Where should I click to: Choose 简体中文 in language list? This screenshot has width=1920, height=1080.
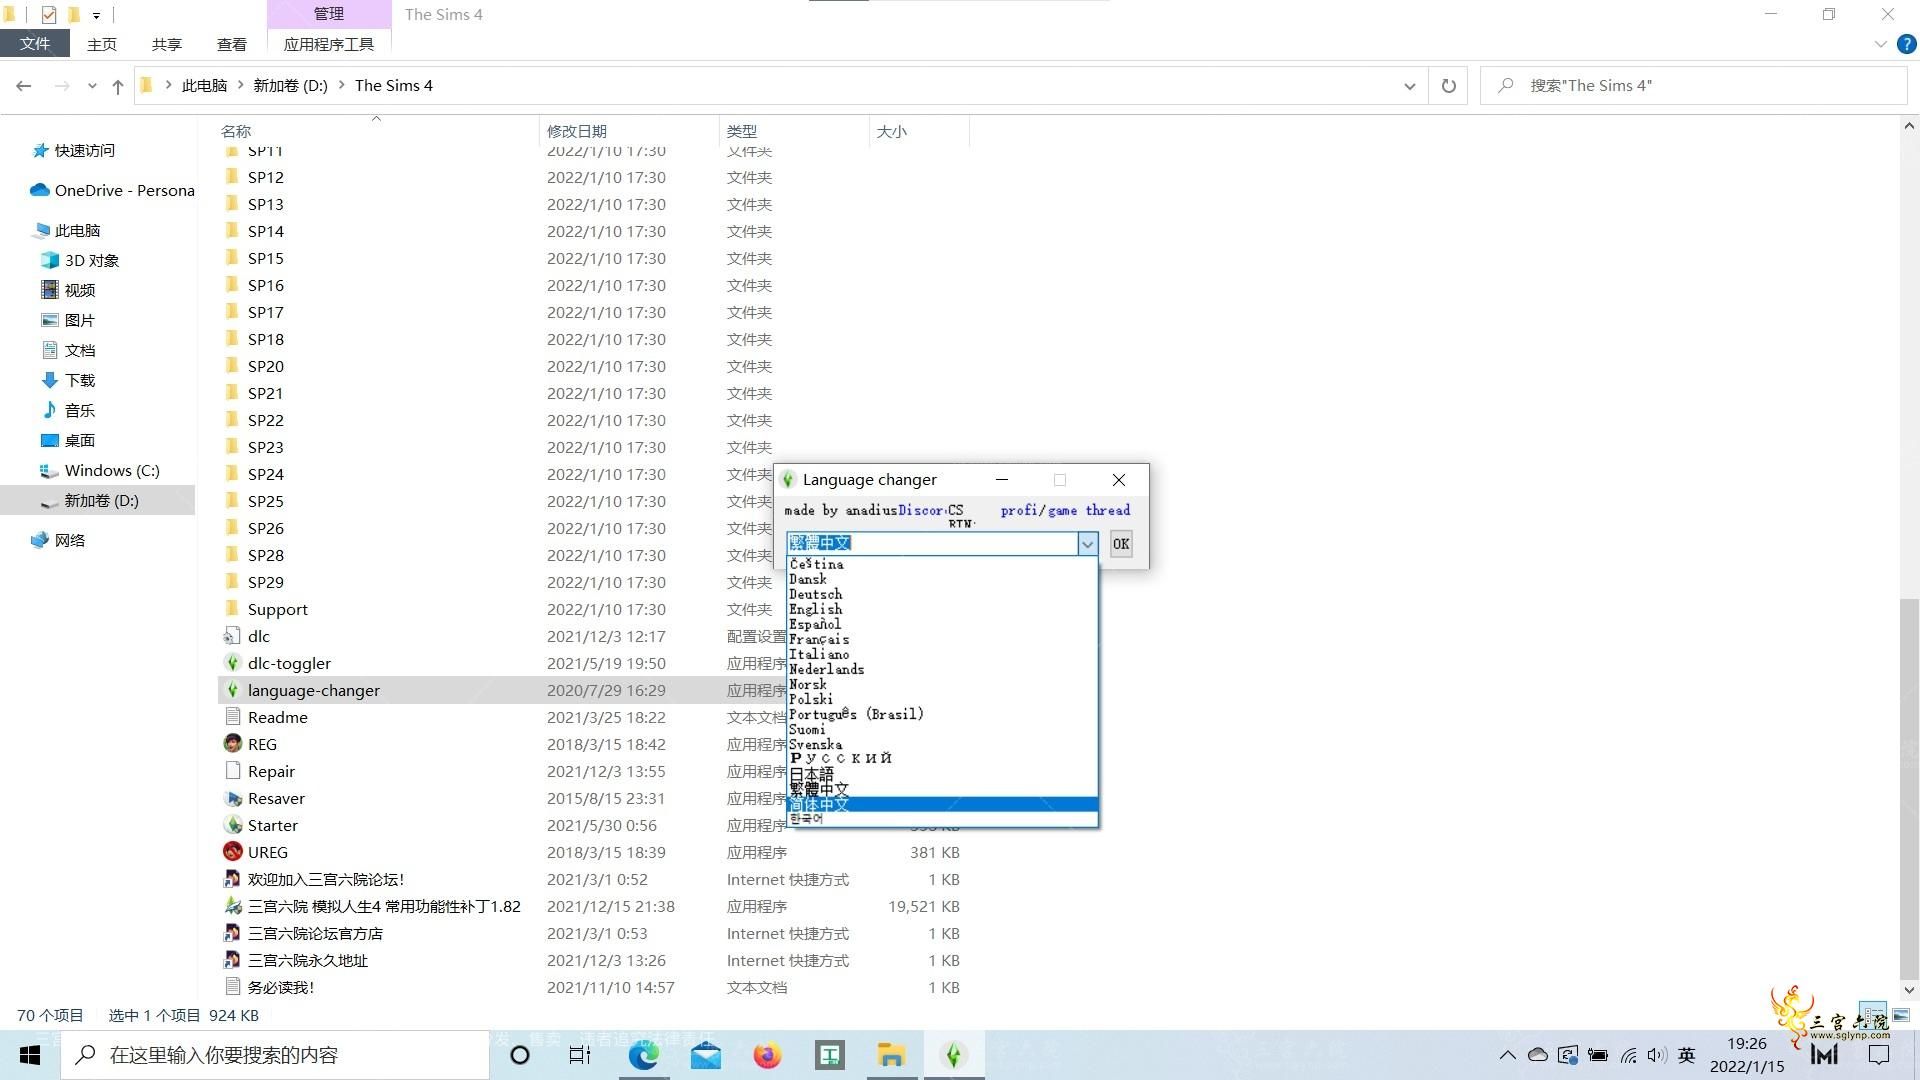point(942,805)
